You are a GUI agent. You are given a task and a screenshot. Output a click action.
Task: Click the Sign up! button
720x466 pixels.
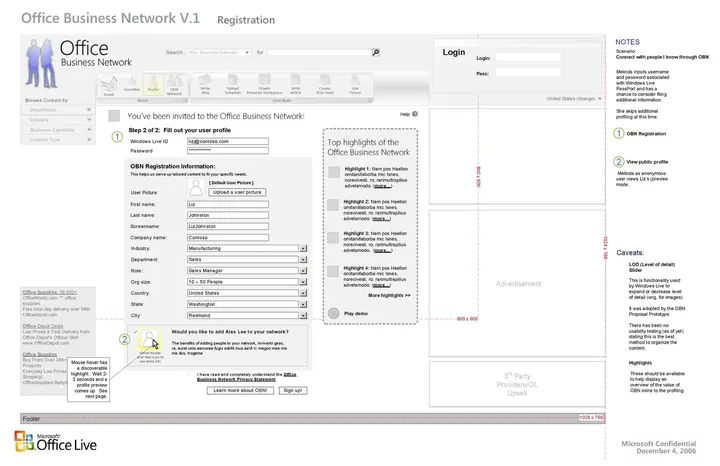[x=293, y=390]
